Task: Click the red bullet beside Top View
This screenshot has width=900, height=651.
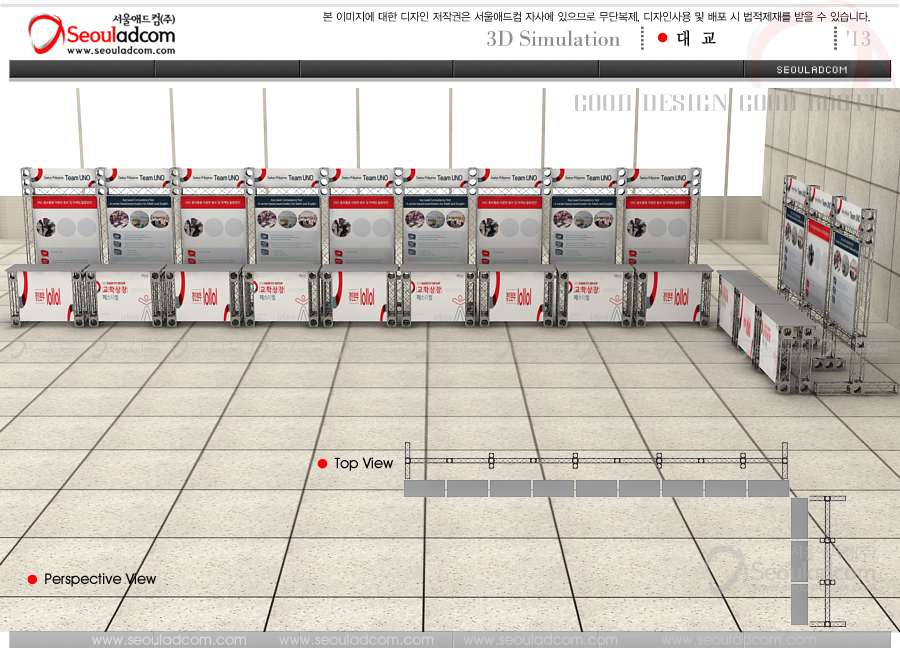Action: click(322, 464)
